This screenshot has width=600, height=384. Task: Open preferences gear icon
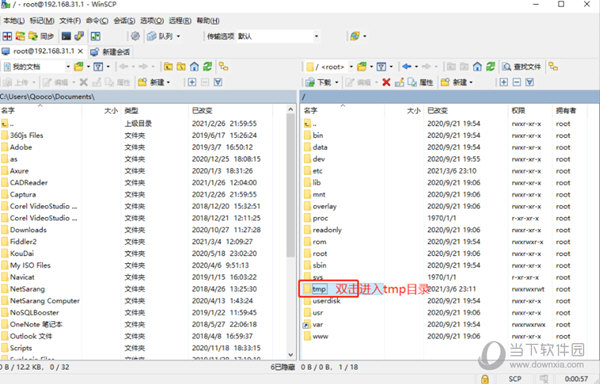click(135, 36)
